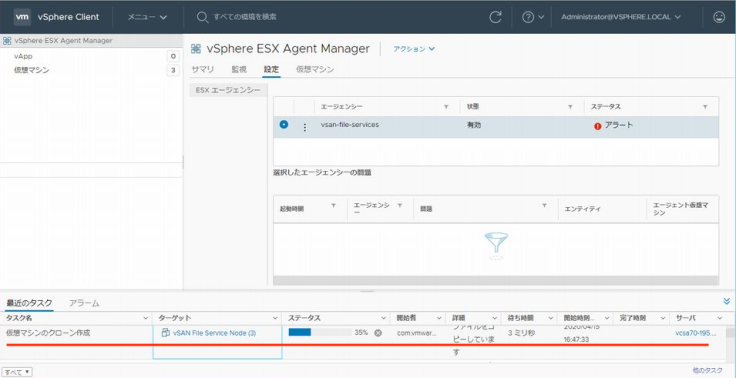Open the メニュー dropdown
The image size is (736, 378).
coord(147,17)
